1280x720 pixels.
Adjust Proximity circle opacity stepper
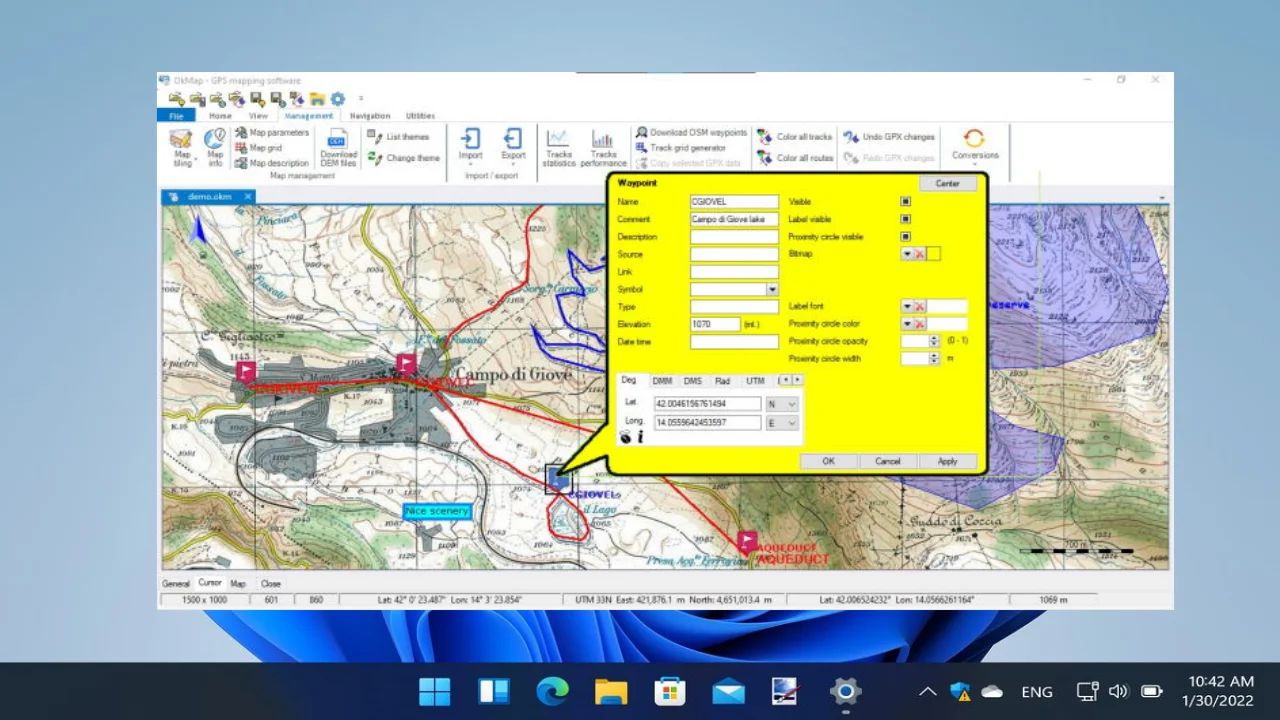[934, 341]
